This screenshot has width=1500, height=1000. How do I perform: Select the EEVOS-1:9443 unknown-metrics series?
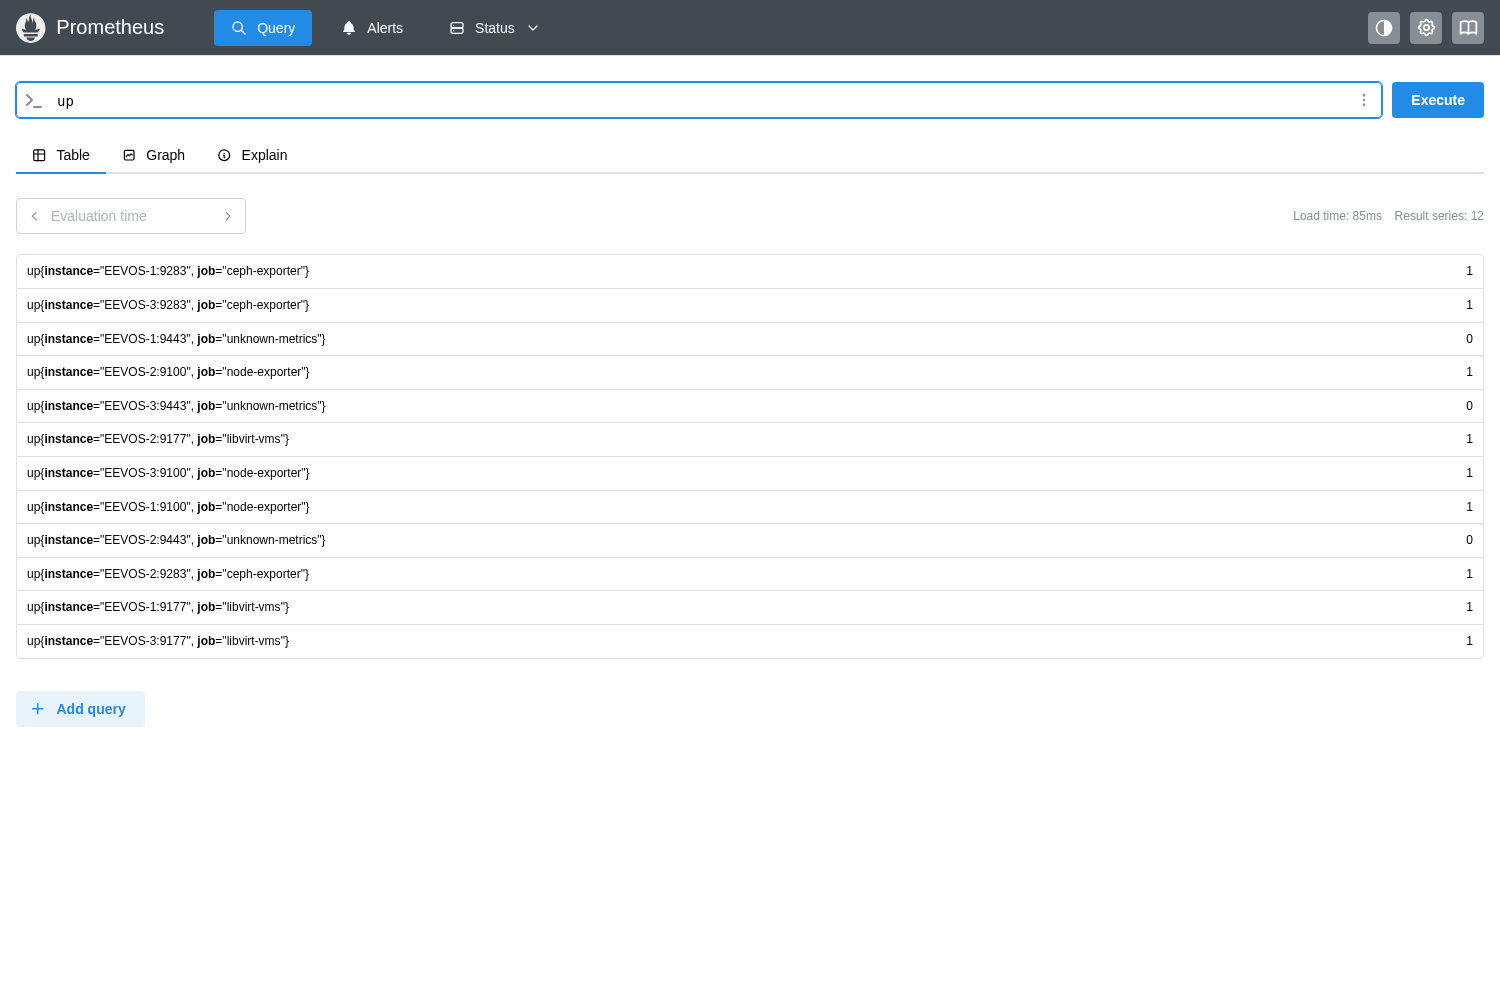(x=750, y=339)
